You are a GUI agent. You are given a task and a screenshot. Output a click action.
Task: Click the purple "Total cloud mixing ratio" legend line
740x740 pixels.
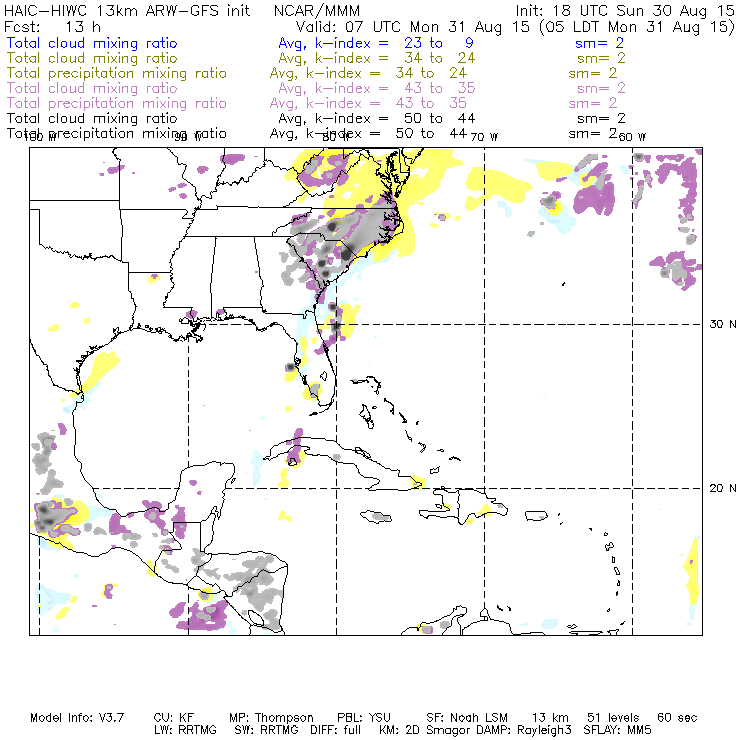[x=92, y=88]
